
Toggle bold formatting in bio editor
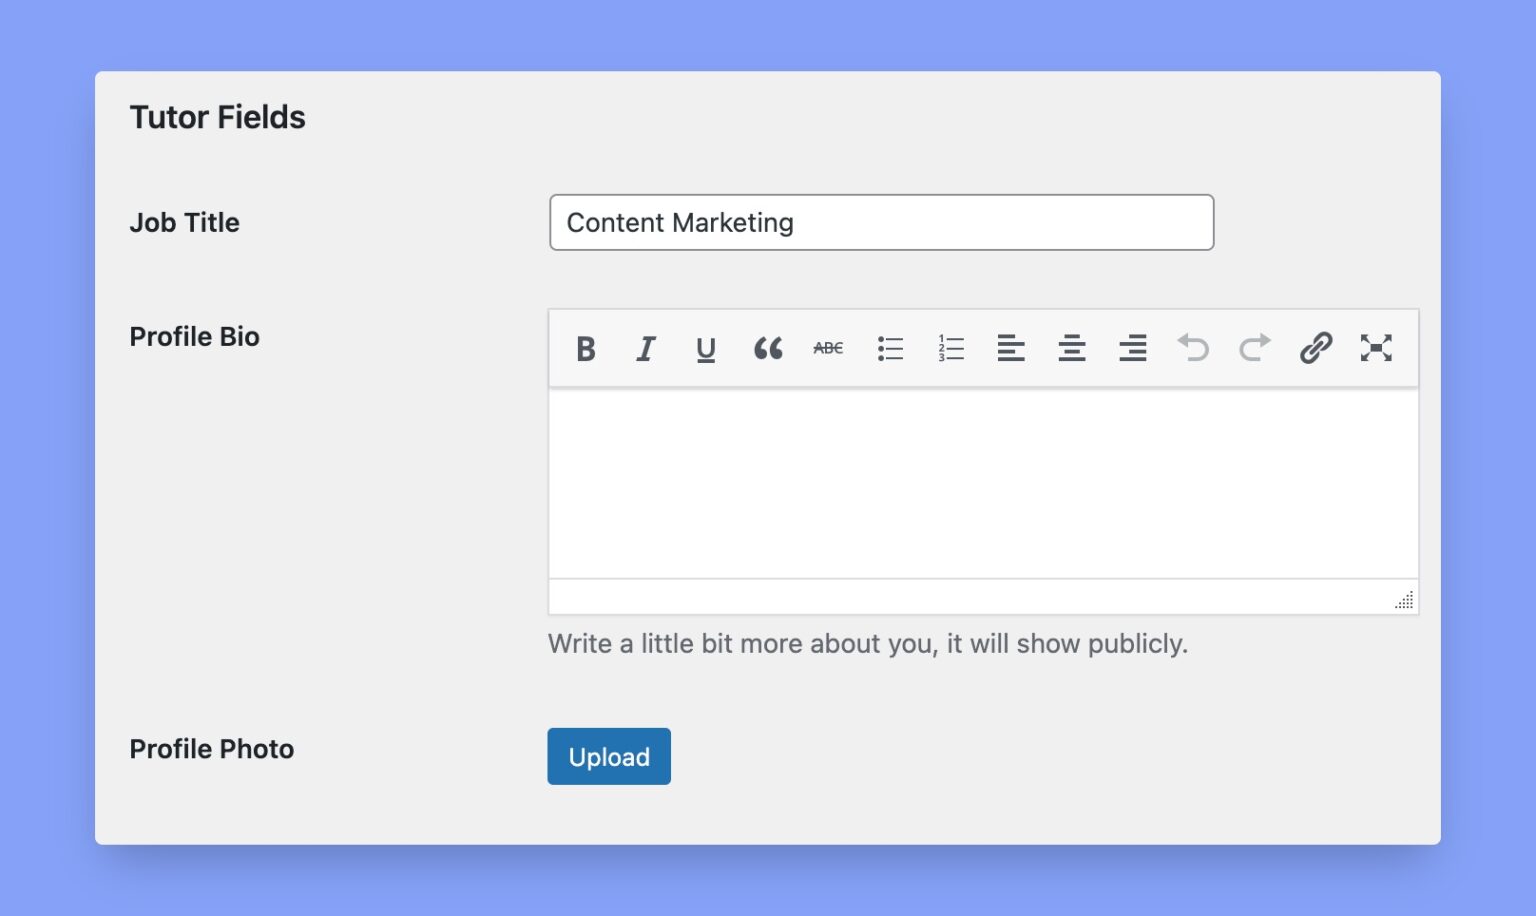pyautogui.click(x=586, y=348)
